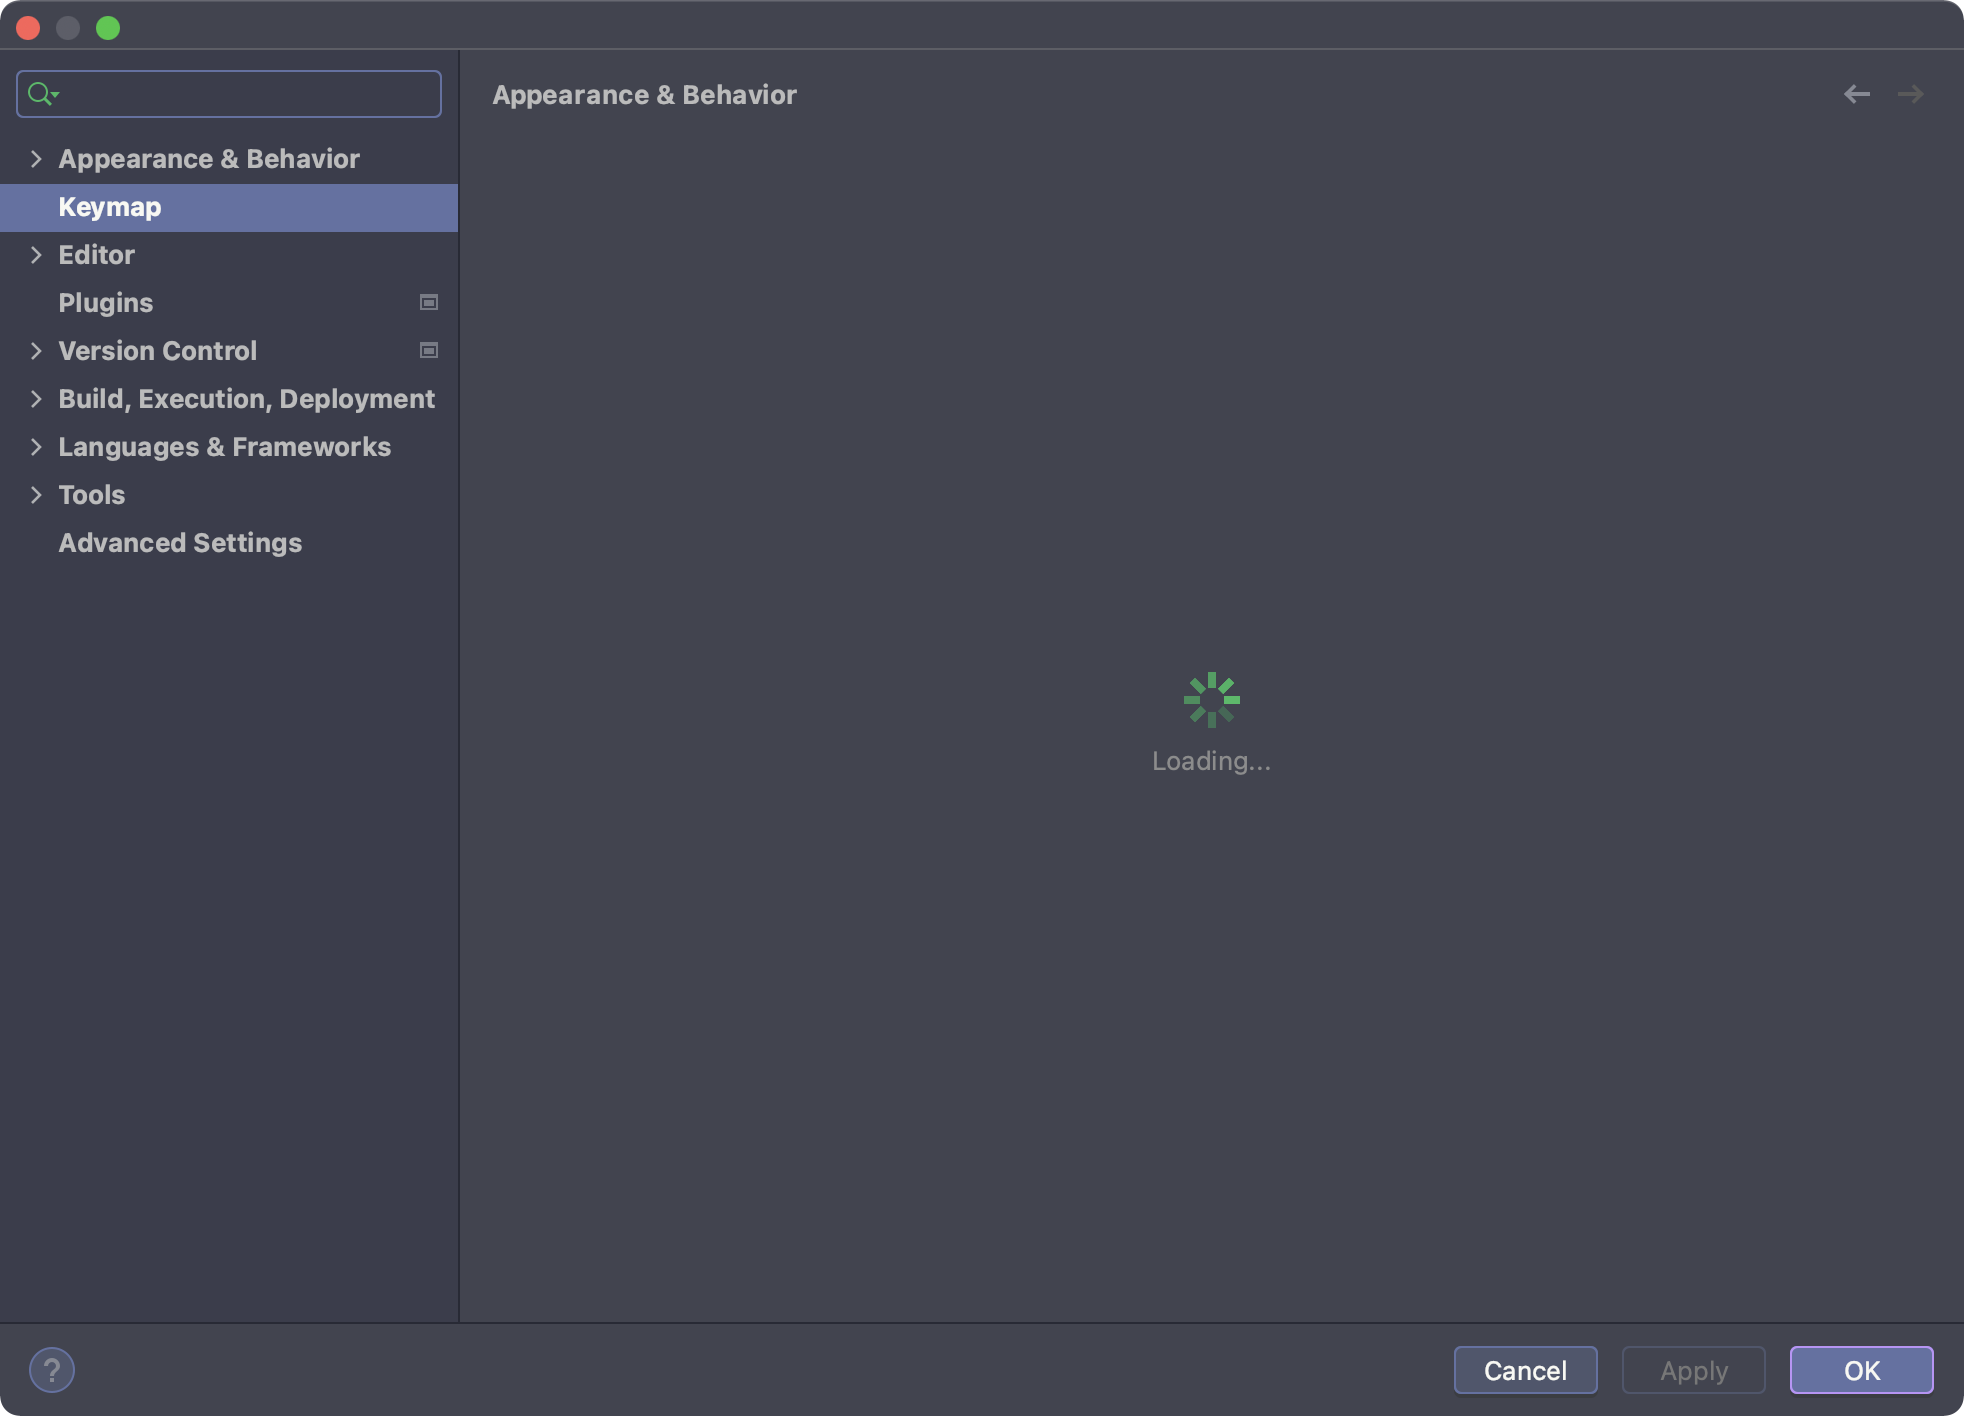1964x1416 pixels.
Task: Expand the Tools settings node
Action: 36,495
